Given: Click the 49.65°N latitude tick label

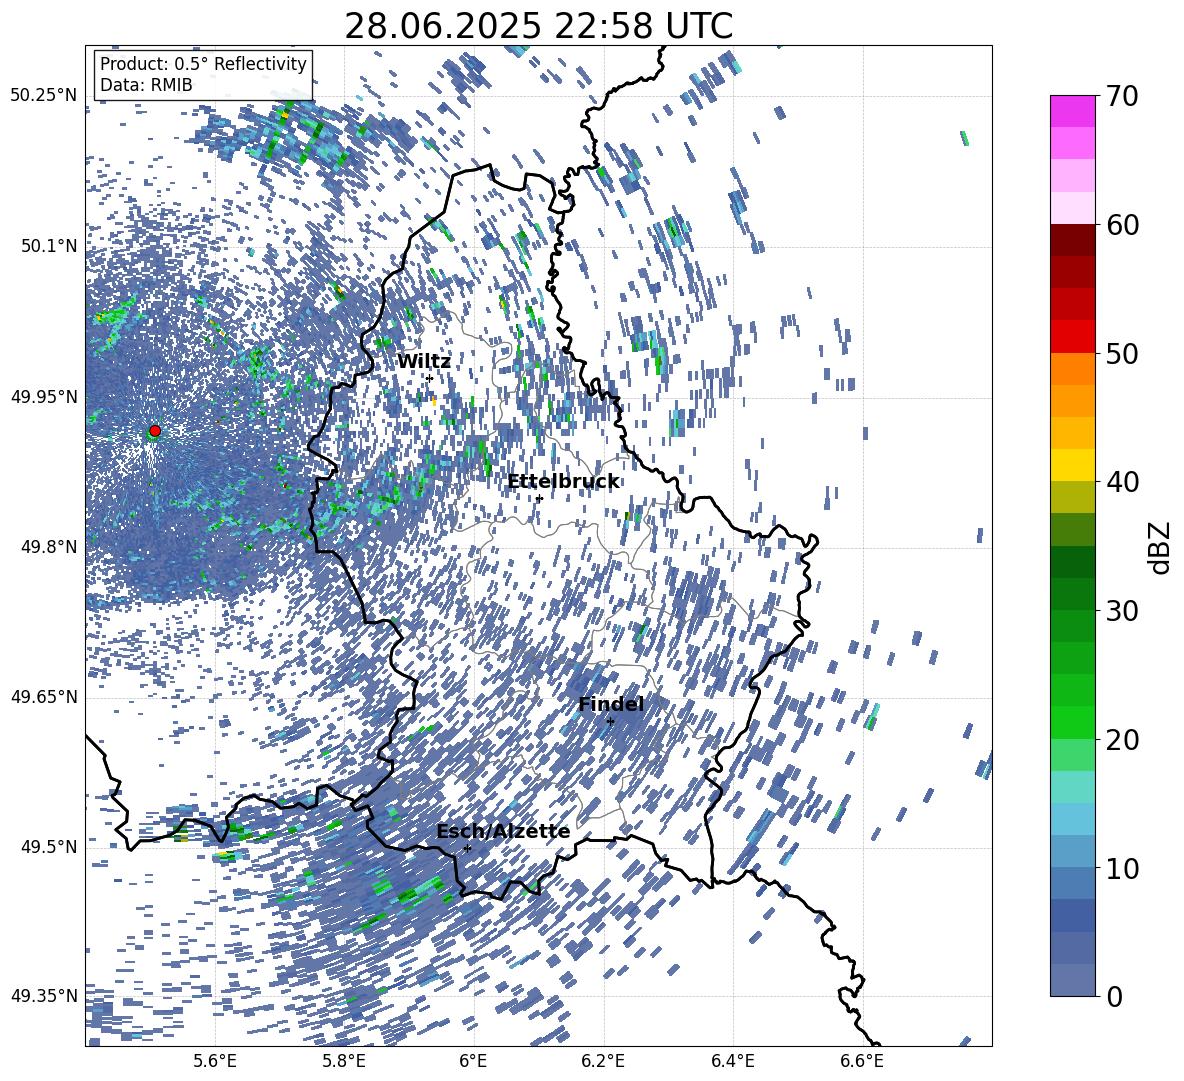Looking at the screenshot, I should pyautogui.click(x=44, y=697).
